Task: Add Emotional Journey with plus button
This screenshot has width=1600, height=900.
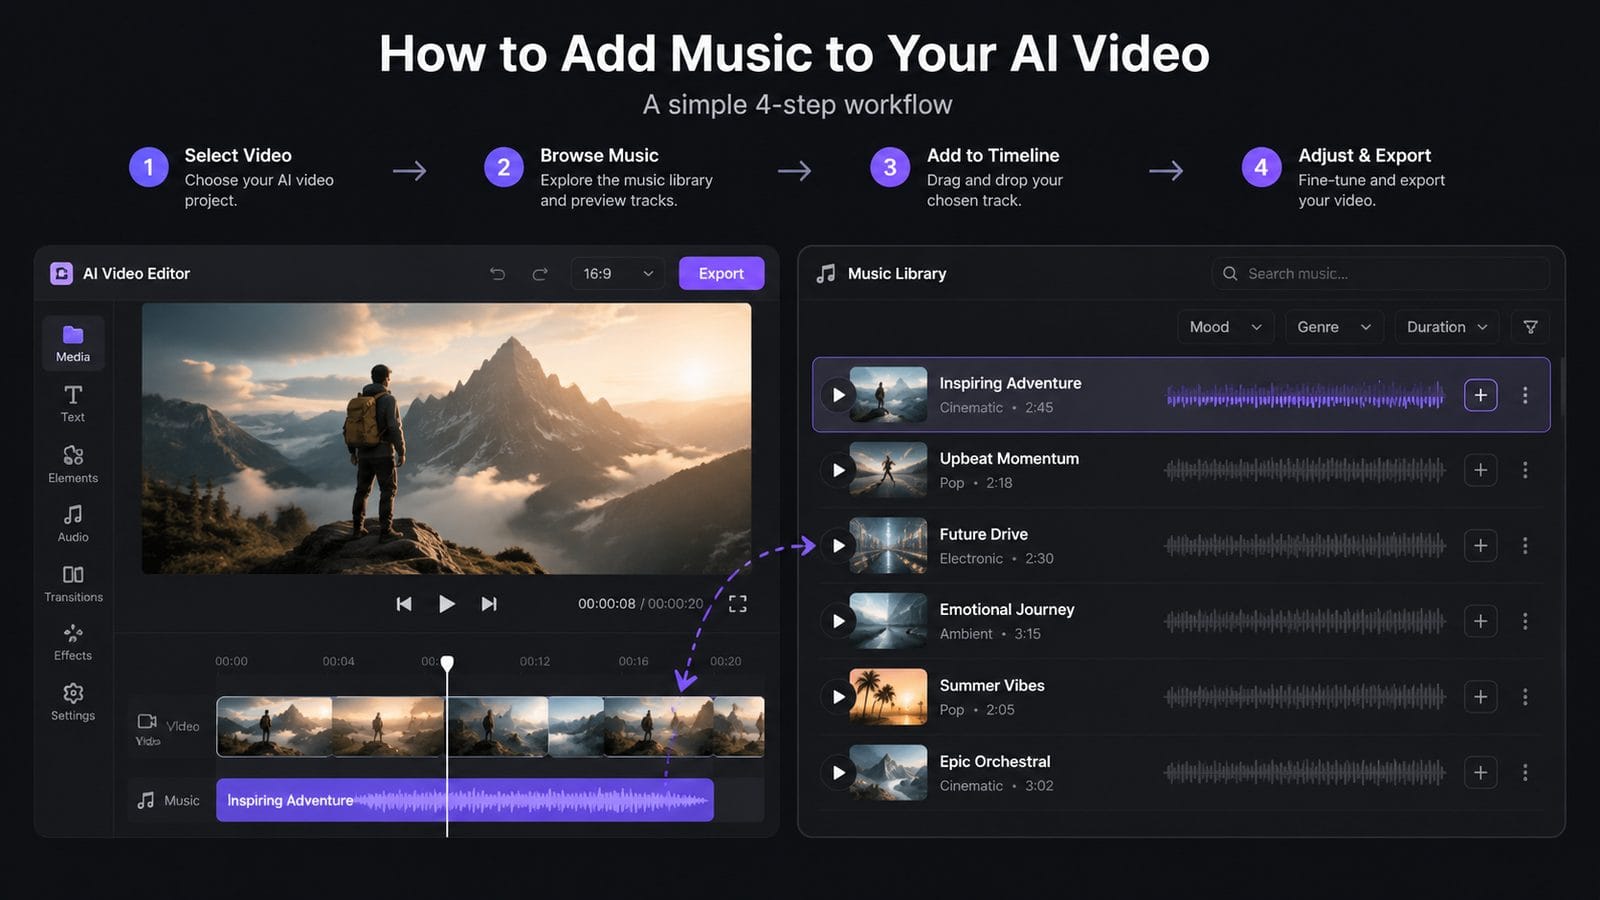Action: pyautogui.click(x=1481, y=621)
